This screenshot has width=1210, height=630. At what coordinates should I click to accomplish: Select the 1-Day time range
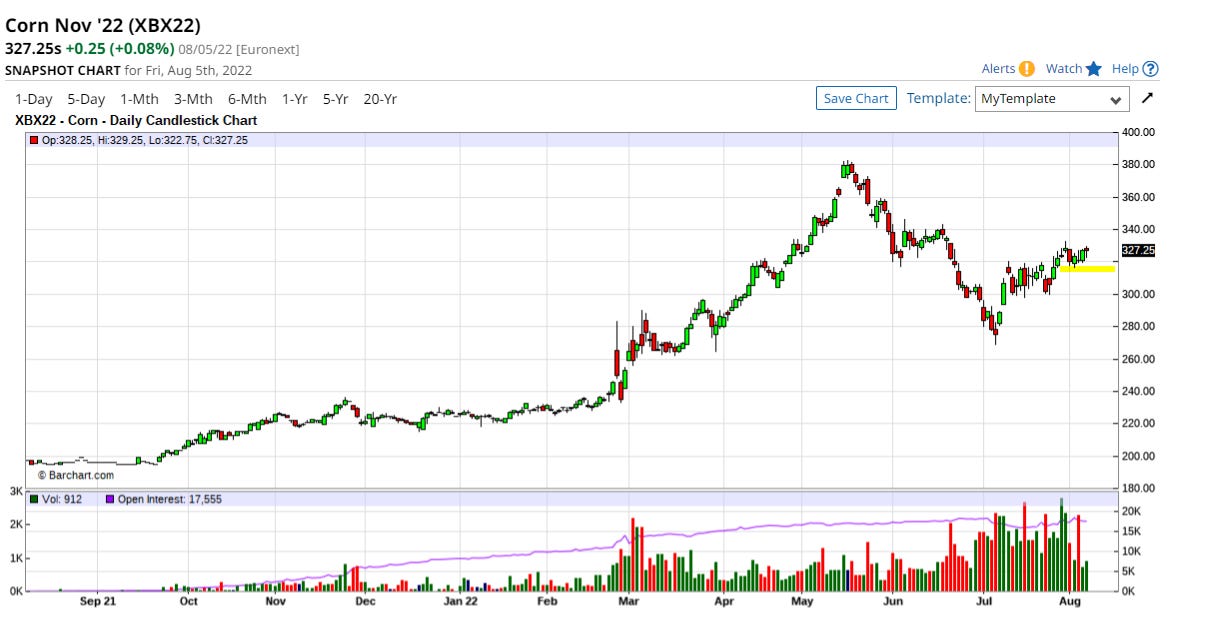click(34, 99)
